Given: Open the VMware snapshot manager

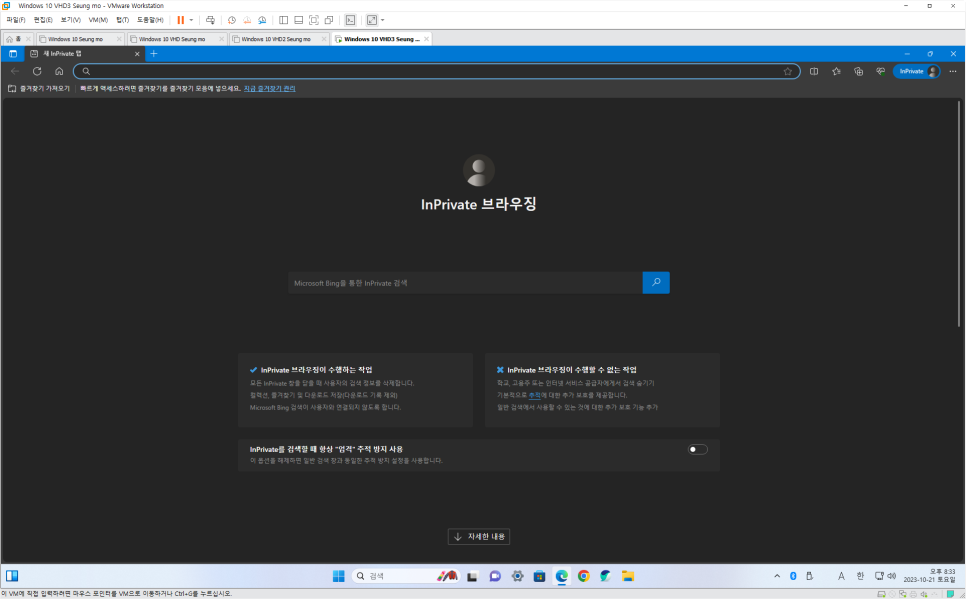Looking at the screenshot, I should (x=262, y=20).
